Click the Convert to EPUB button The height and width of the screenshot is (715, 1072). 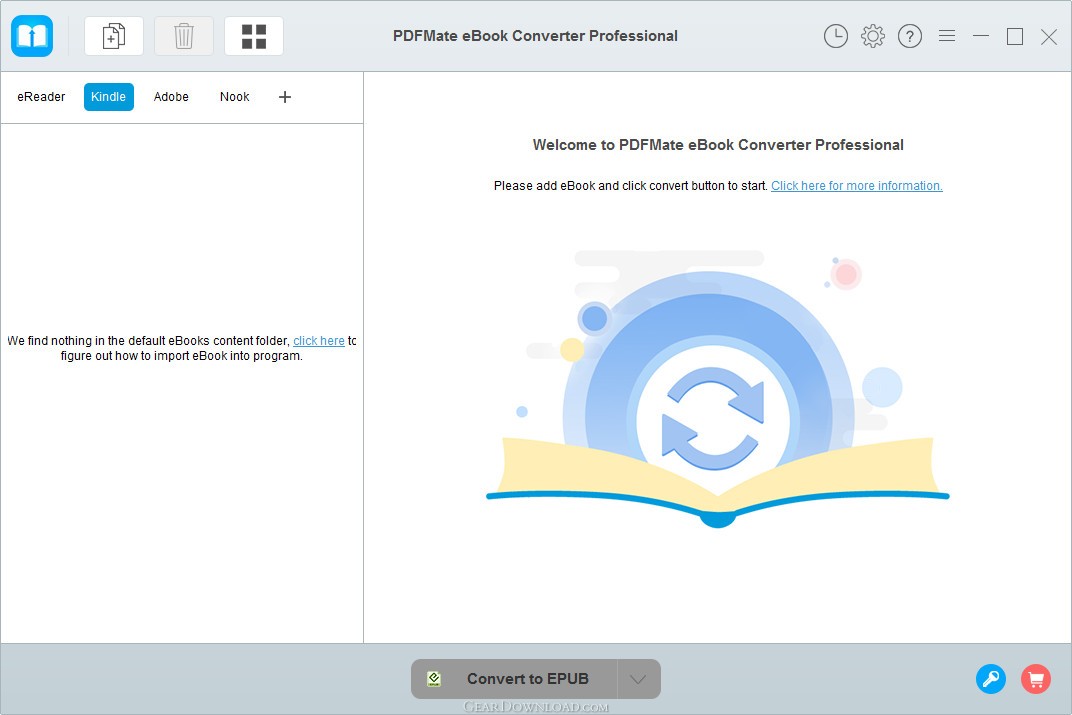514,679
